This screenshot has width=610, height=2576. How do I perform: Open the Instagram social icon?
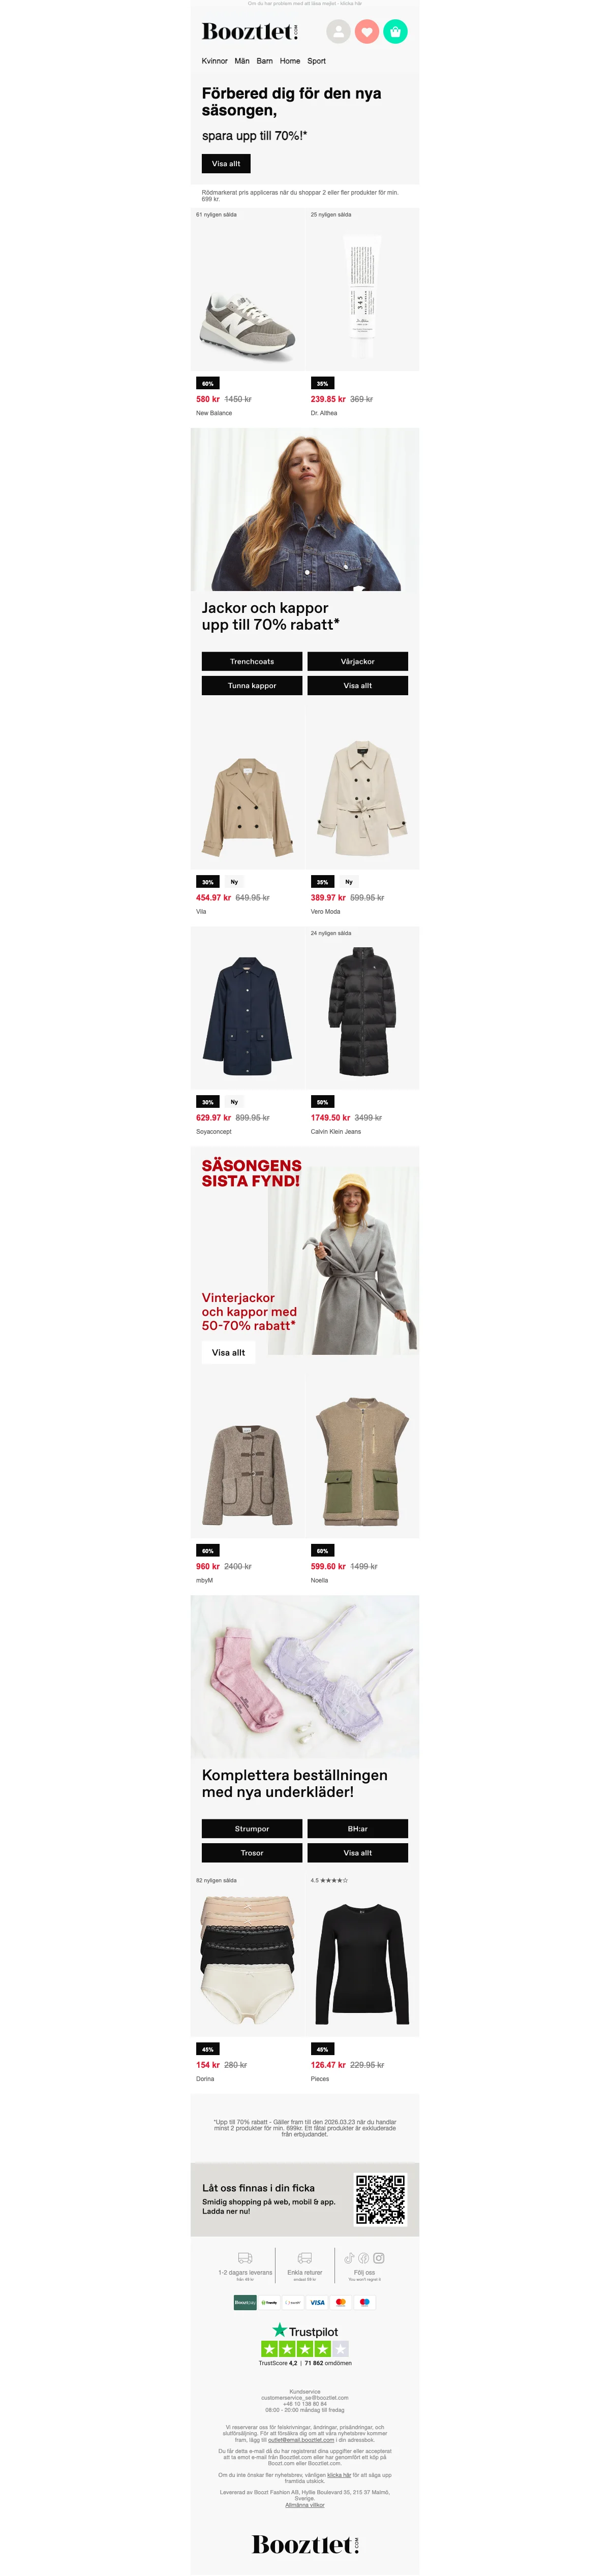379,2258
